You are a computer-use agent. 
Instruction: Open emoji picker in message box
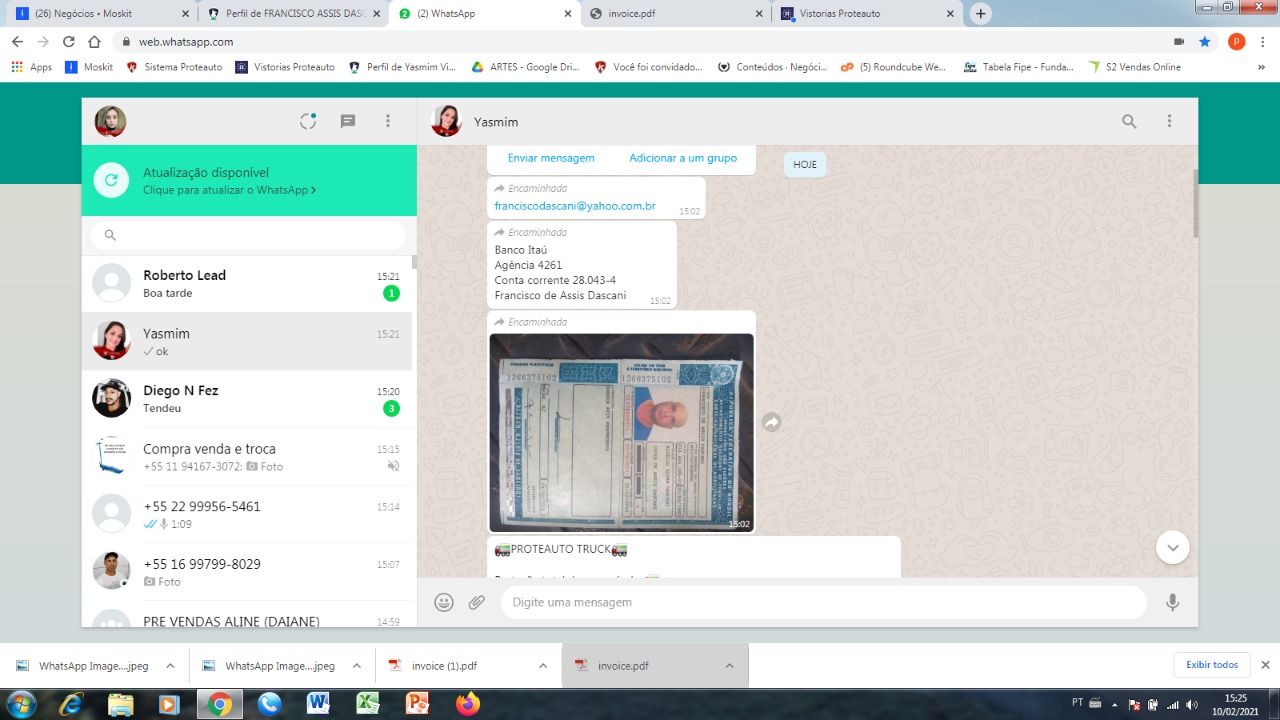click(x=444, y=602)
